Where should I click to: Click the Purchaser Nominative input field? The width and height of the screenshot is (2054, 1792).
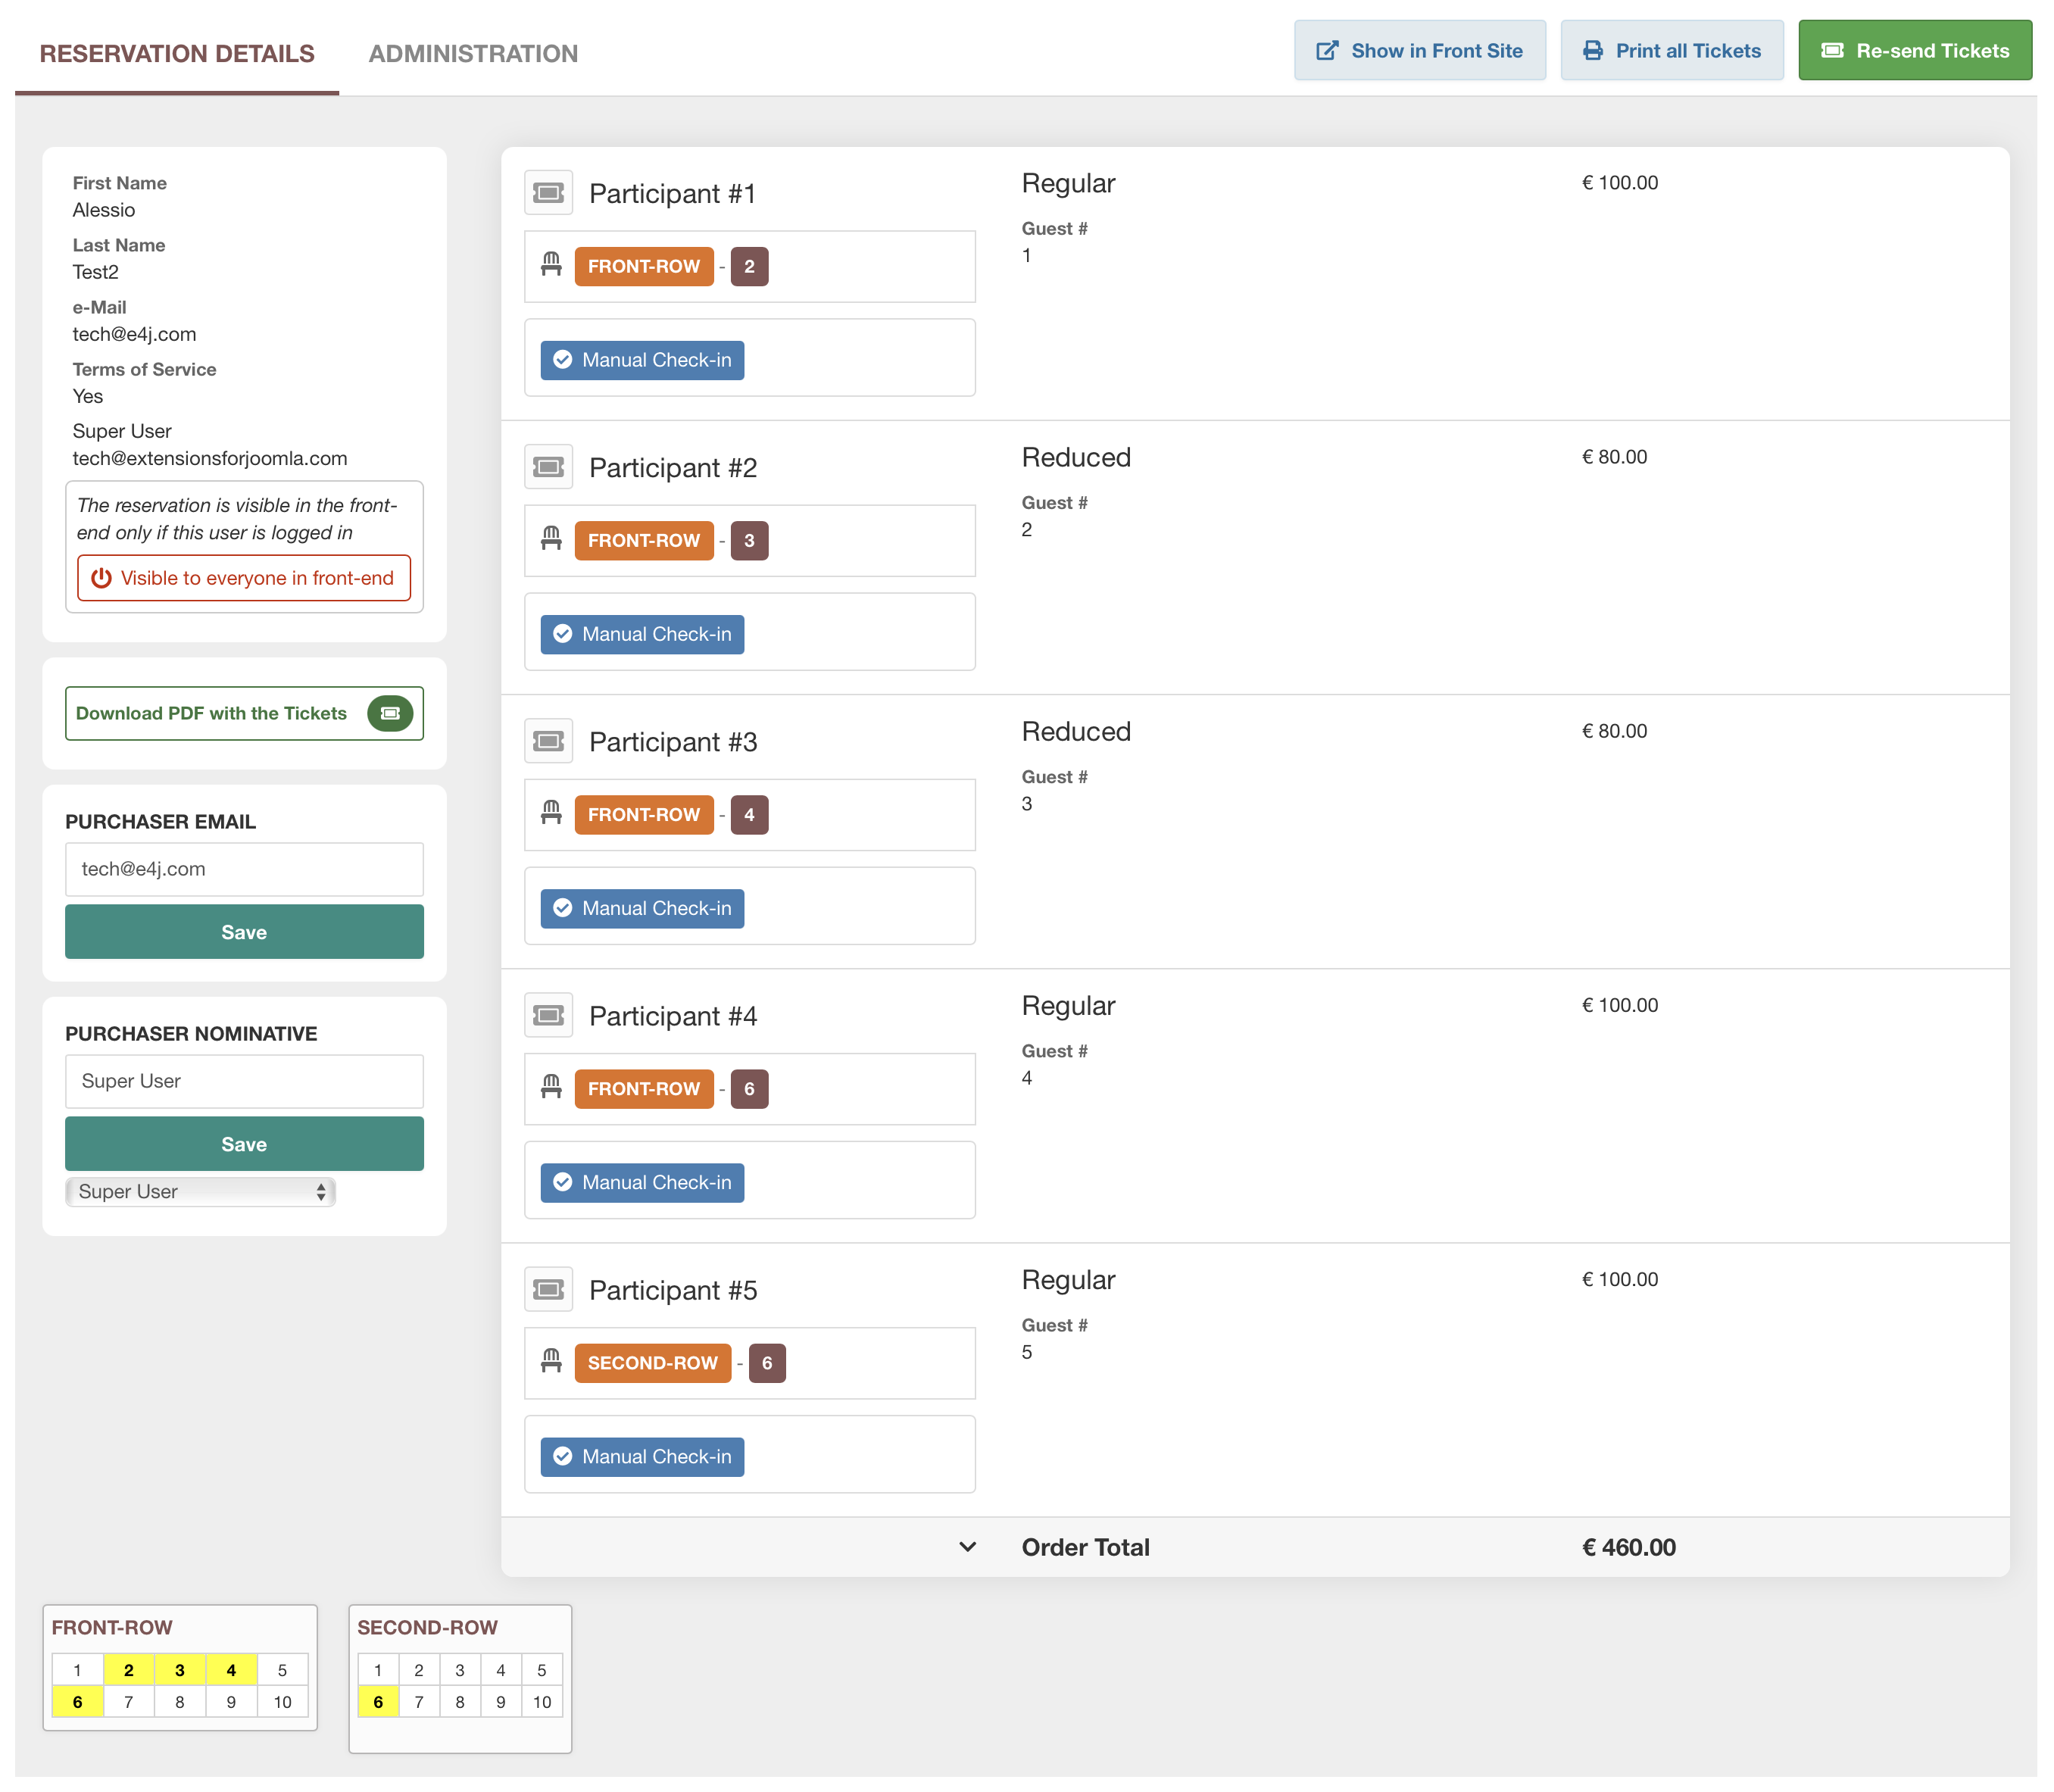[x=244, y=1081]
